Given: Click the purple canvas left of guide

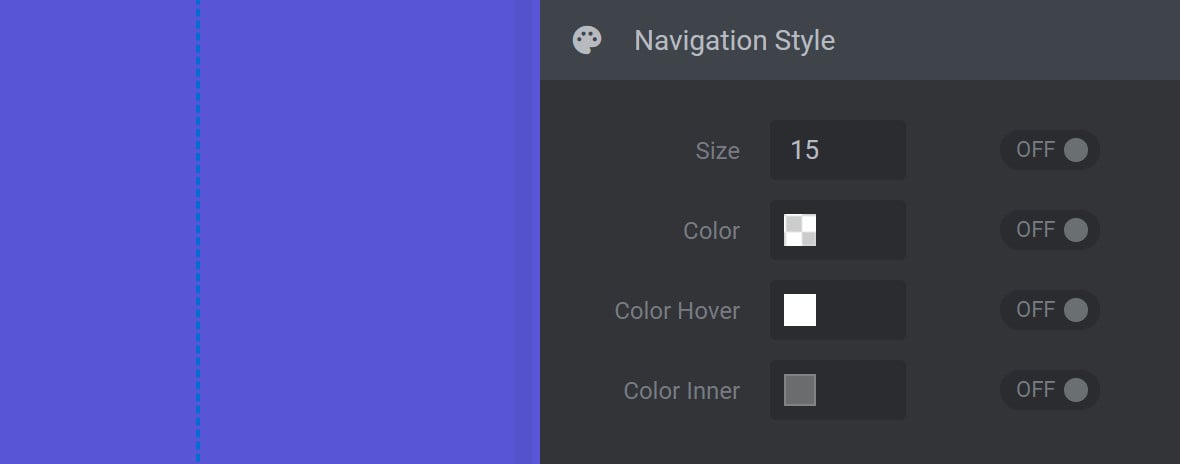Looking at the screenshot, I should click(98, 232).
